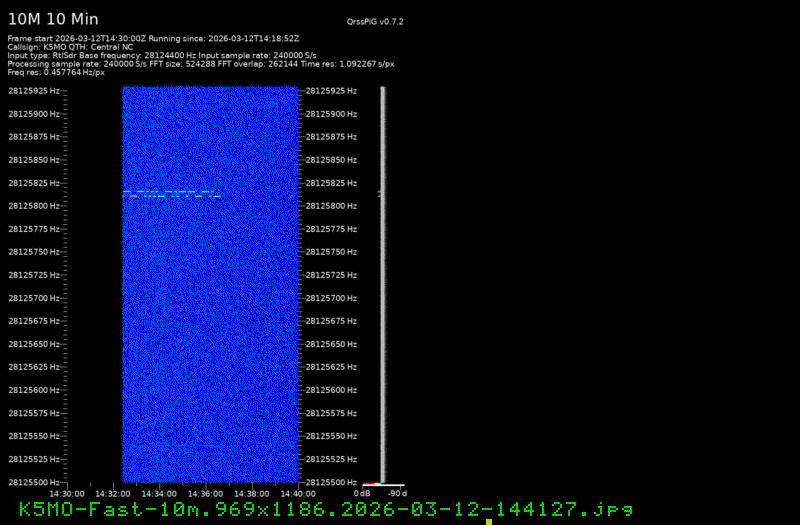Click the 14:30:00 time axis marker
Screen dimensions: 800x525
point(66,493)
